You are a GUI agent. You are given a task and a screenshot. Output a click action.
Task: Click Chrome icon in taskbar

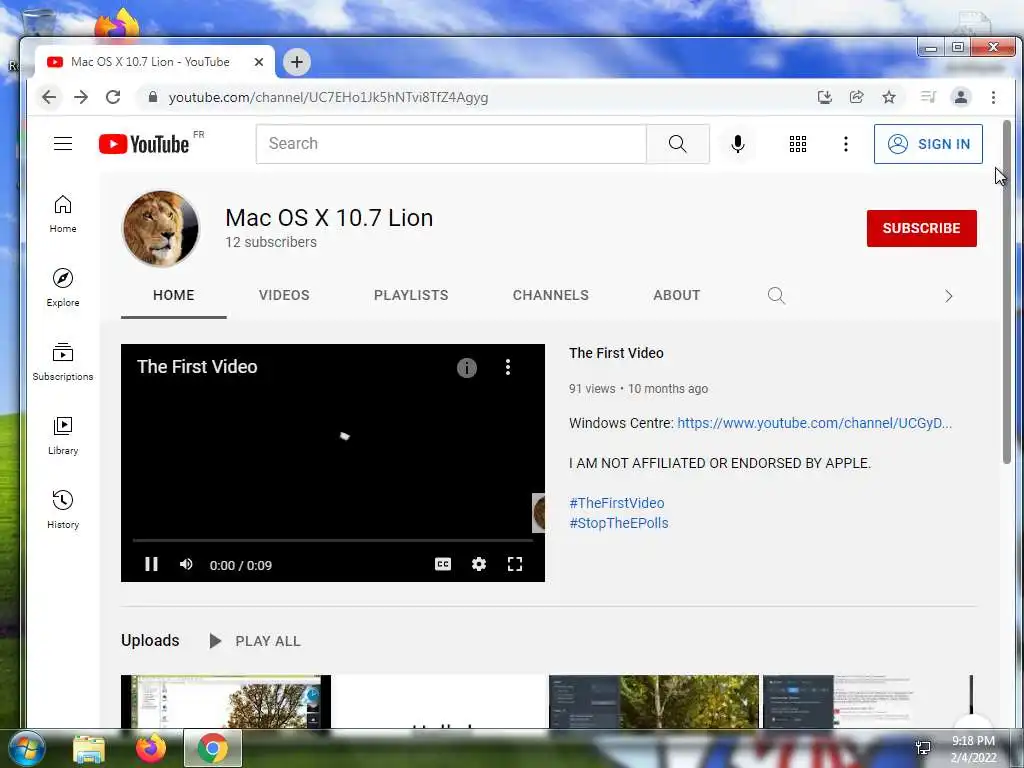point(213,748)
